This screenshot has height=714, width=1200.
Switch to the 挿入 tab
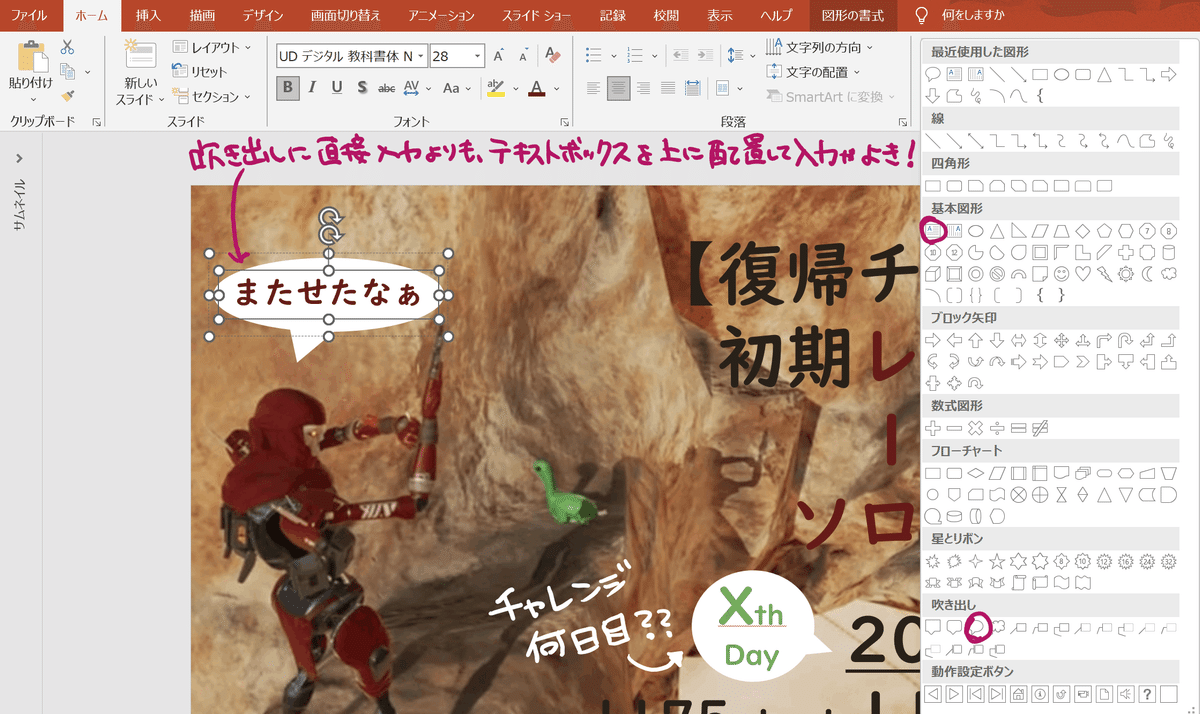coord(148,16)
